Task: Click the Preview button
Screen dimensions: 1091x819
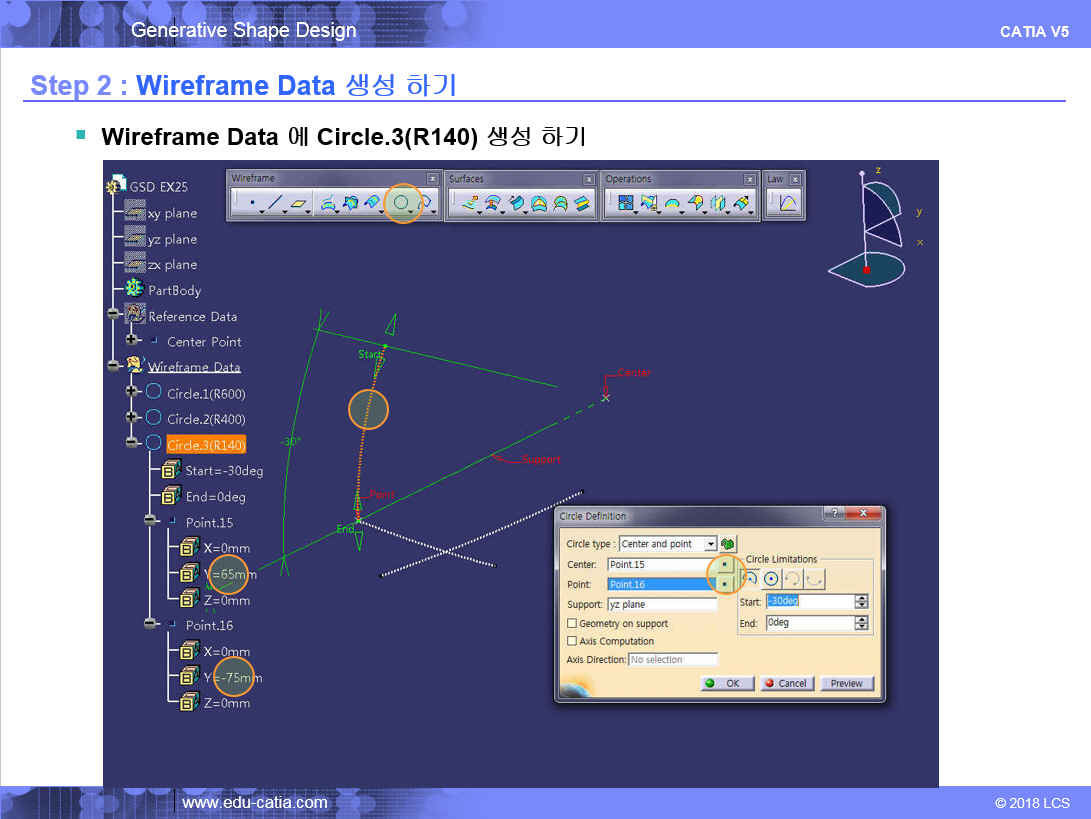Action: (846, 683)
